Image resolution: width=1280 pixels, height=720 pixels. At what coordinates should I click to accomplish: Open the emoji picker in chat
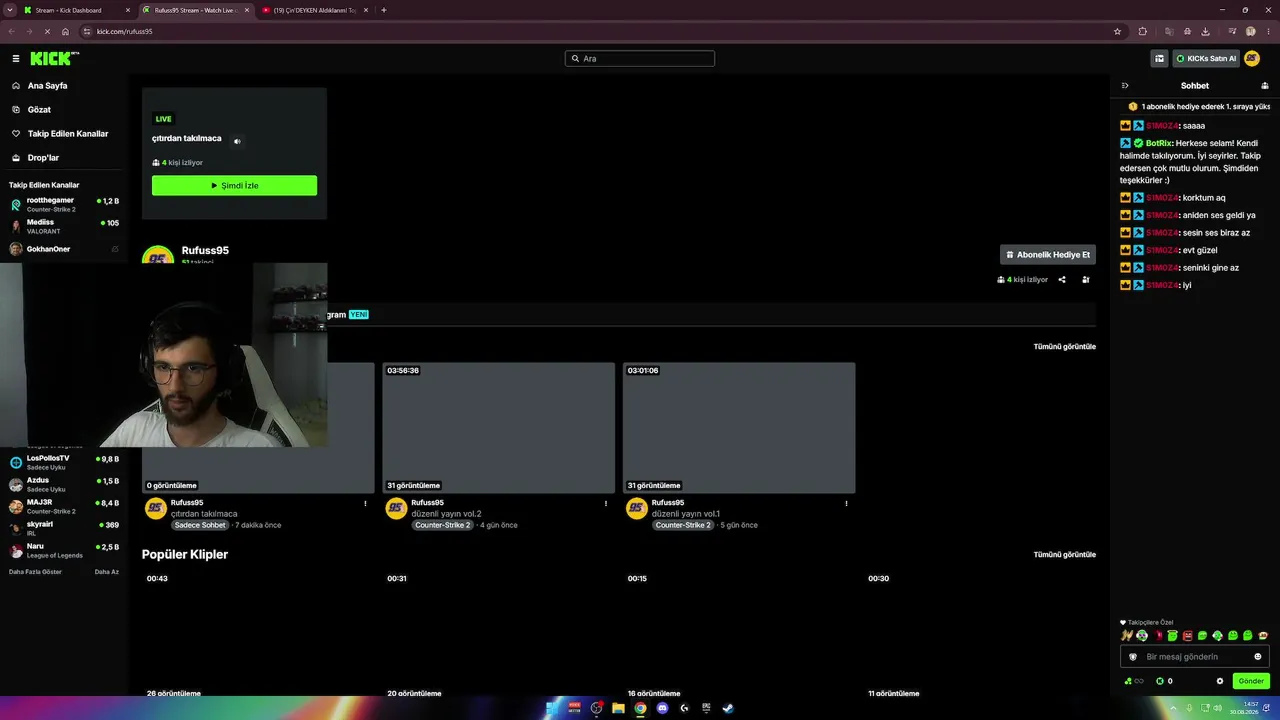point(1258,657)
